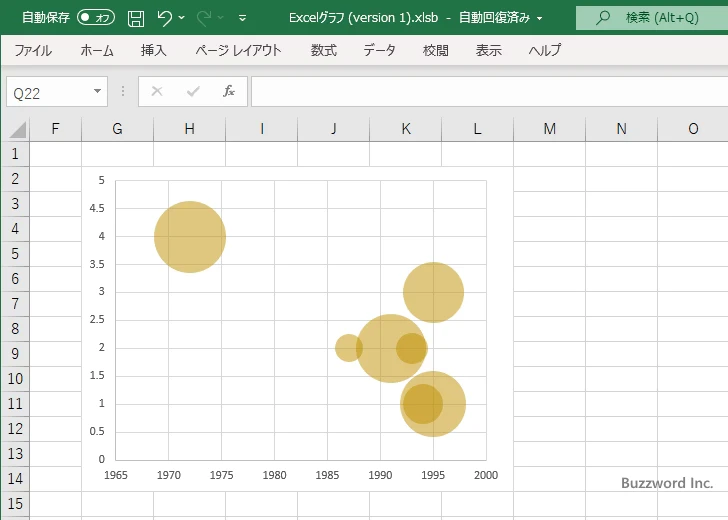Select row 1 header
Image resolution: width=728 pixels, height=520 pixels.
pos(15,154)
